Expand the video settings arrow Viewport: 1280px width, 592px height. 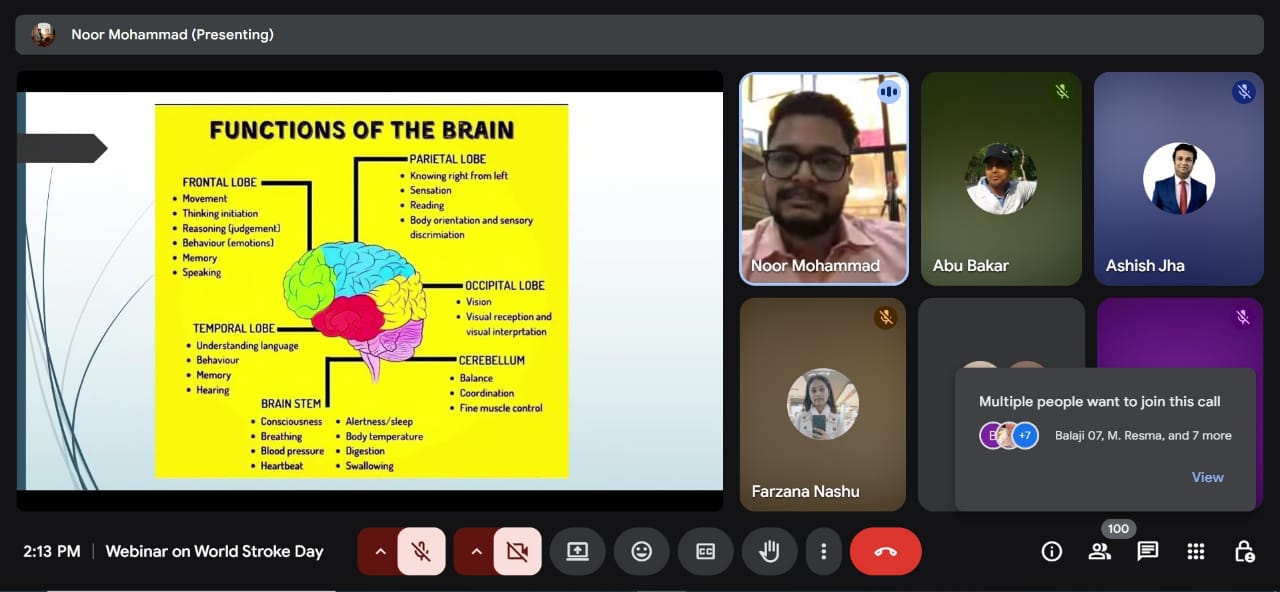point(476,551)
